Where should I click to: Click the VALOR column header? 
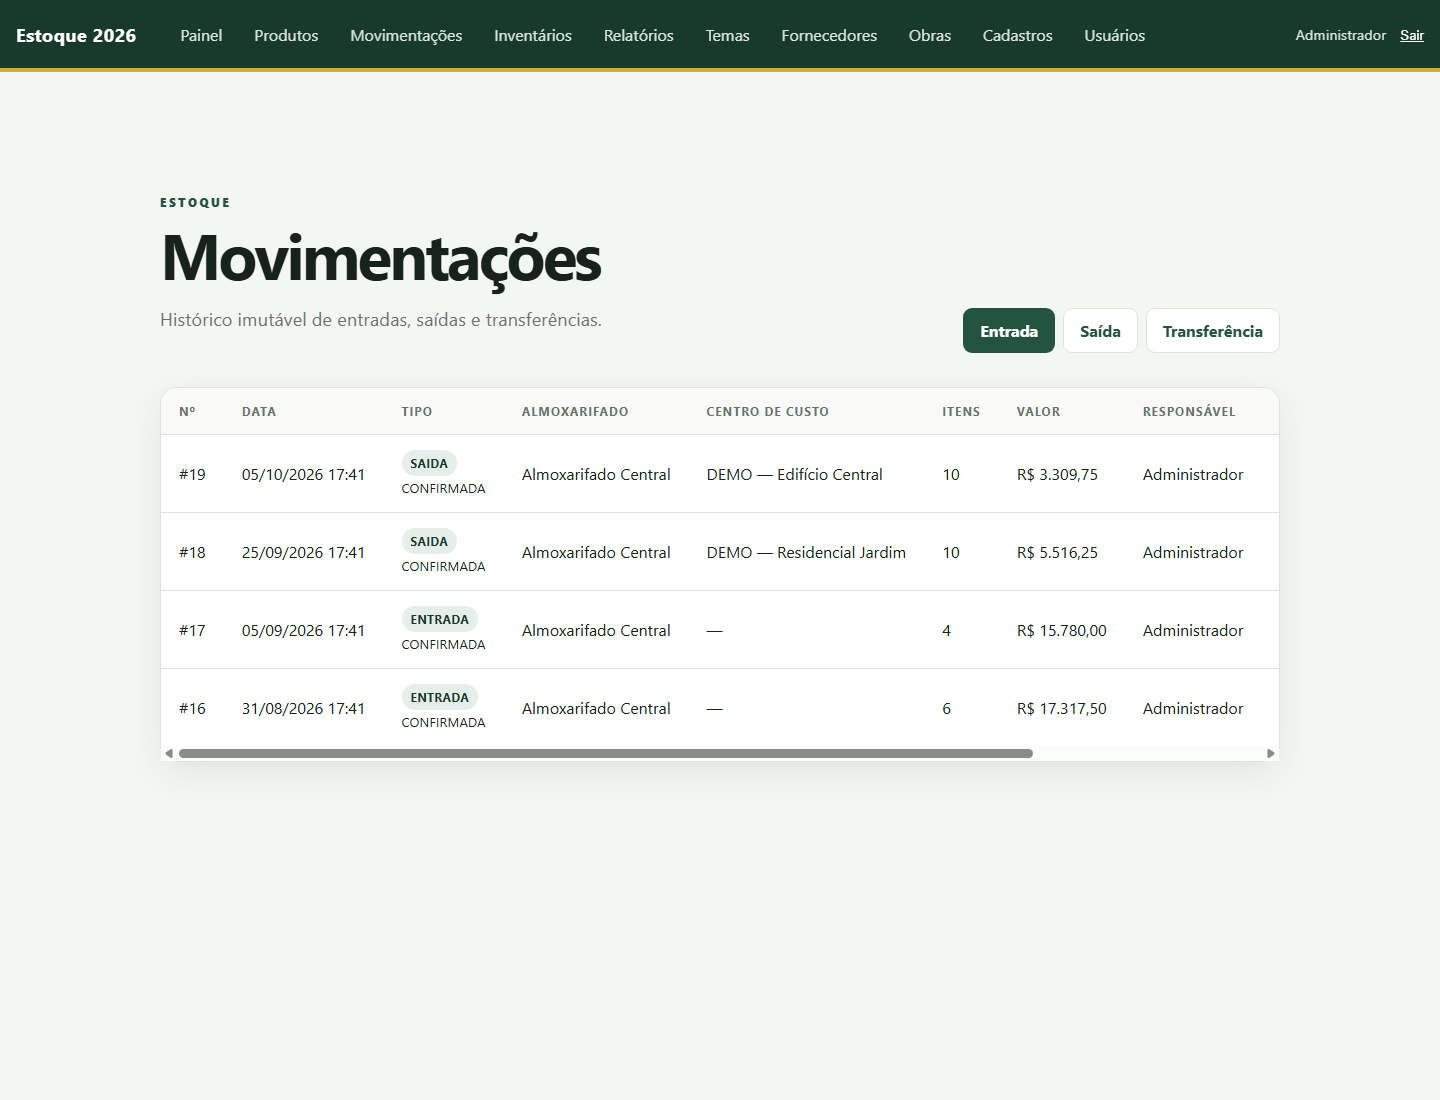click(x=1038, y=411)
